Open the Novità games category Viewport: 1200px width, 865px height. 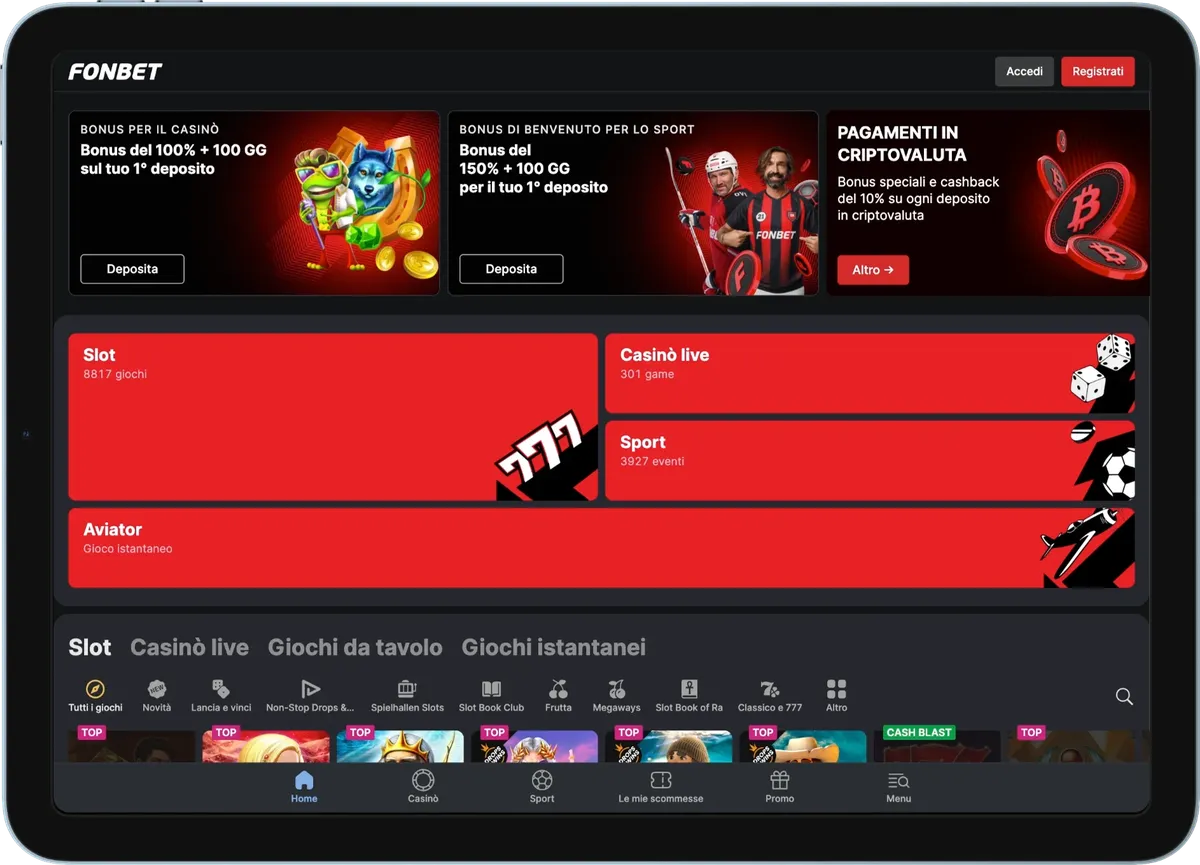click(x=156, y=688)
